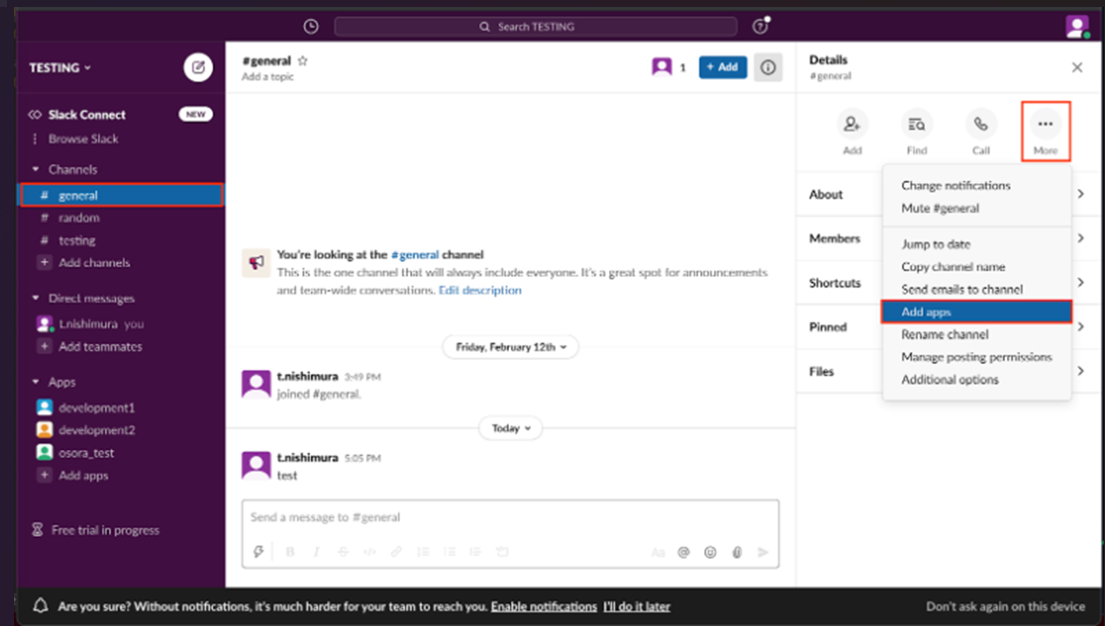Attach a file with the paperclip icon
The height and width of the screenshot is (626, 1105).
[x=737, y=552]
